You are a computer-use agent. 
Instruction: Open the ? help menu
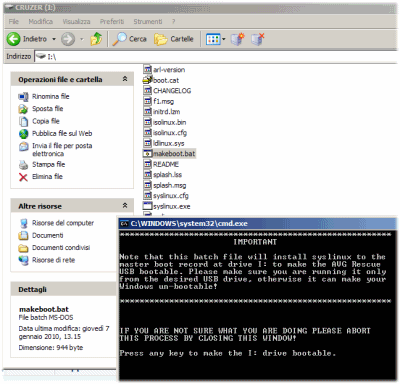[x=173, y=21]
